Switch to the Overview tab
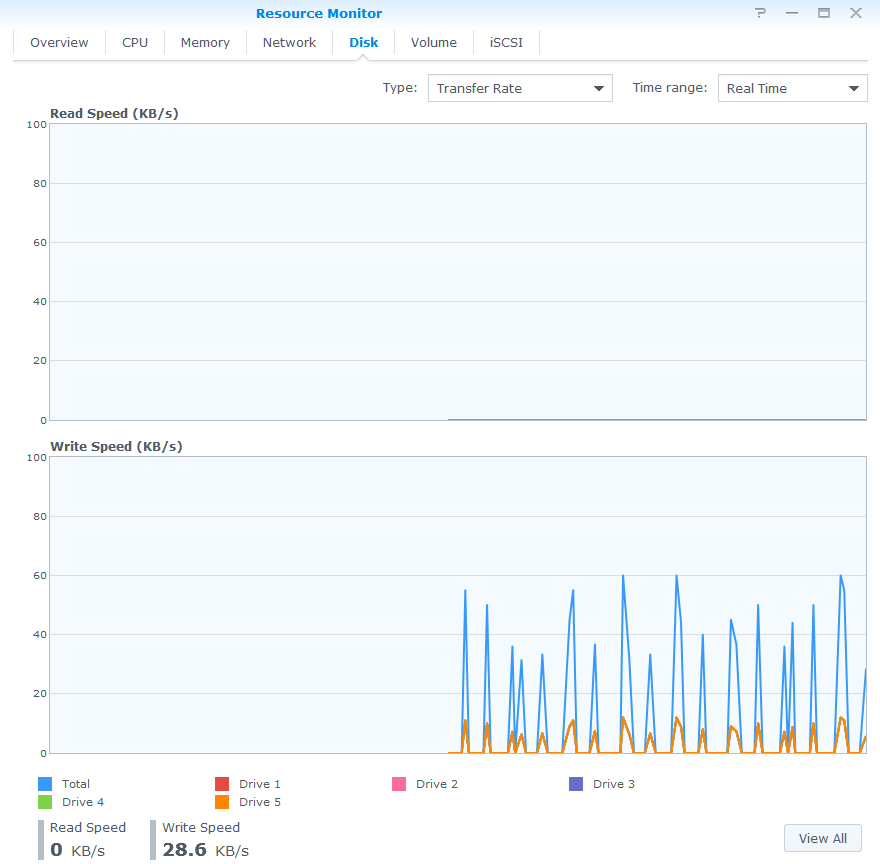The width and height of the screenshot is (880, 864). pyautogui.click(x=59, y=43)
